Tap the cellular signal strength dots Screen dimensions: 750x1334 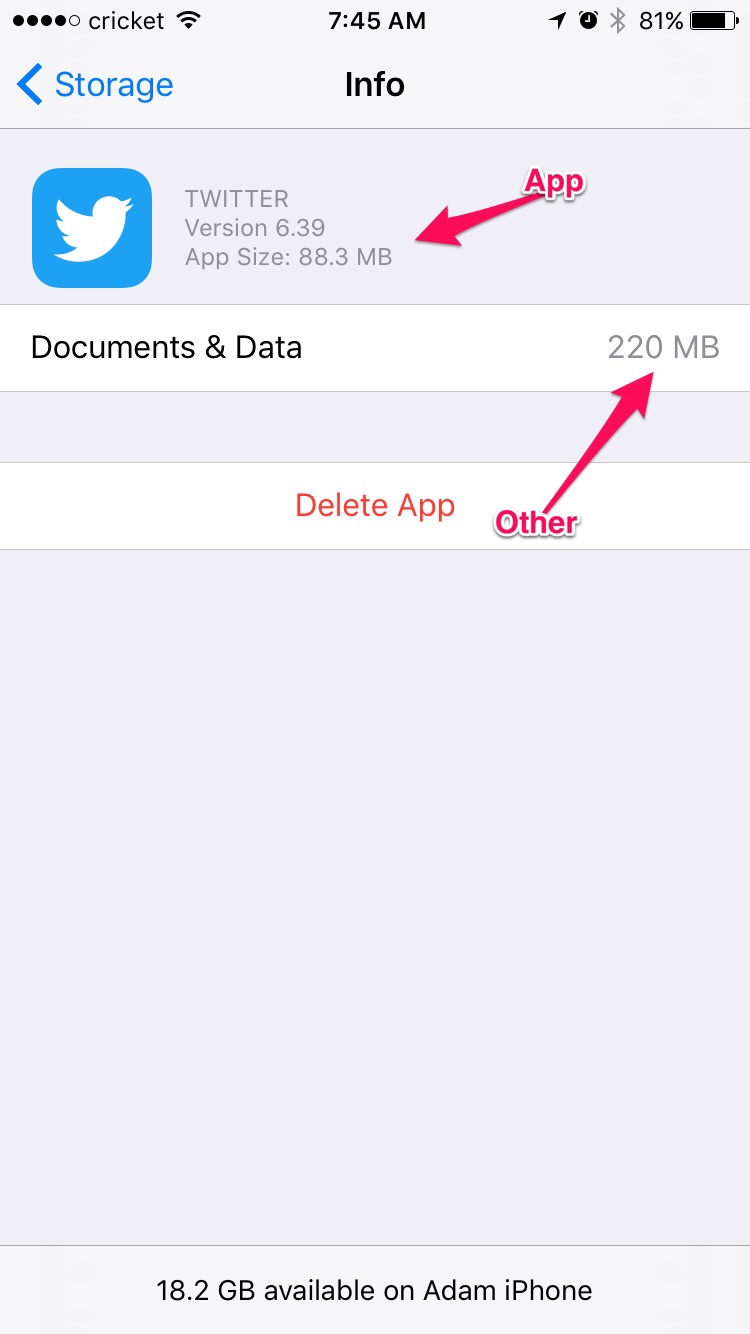click(x=44, y=21)
